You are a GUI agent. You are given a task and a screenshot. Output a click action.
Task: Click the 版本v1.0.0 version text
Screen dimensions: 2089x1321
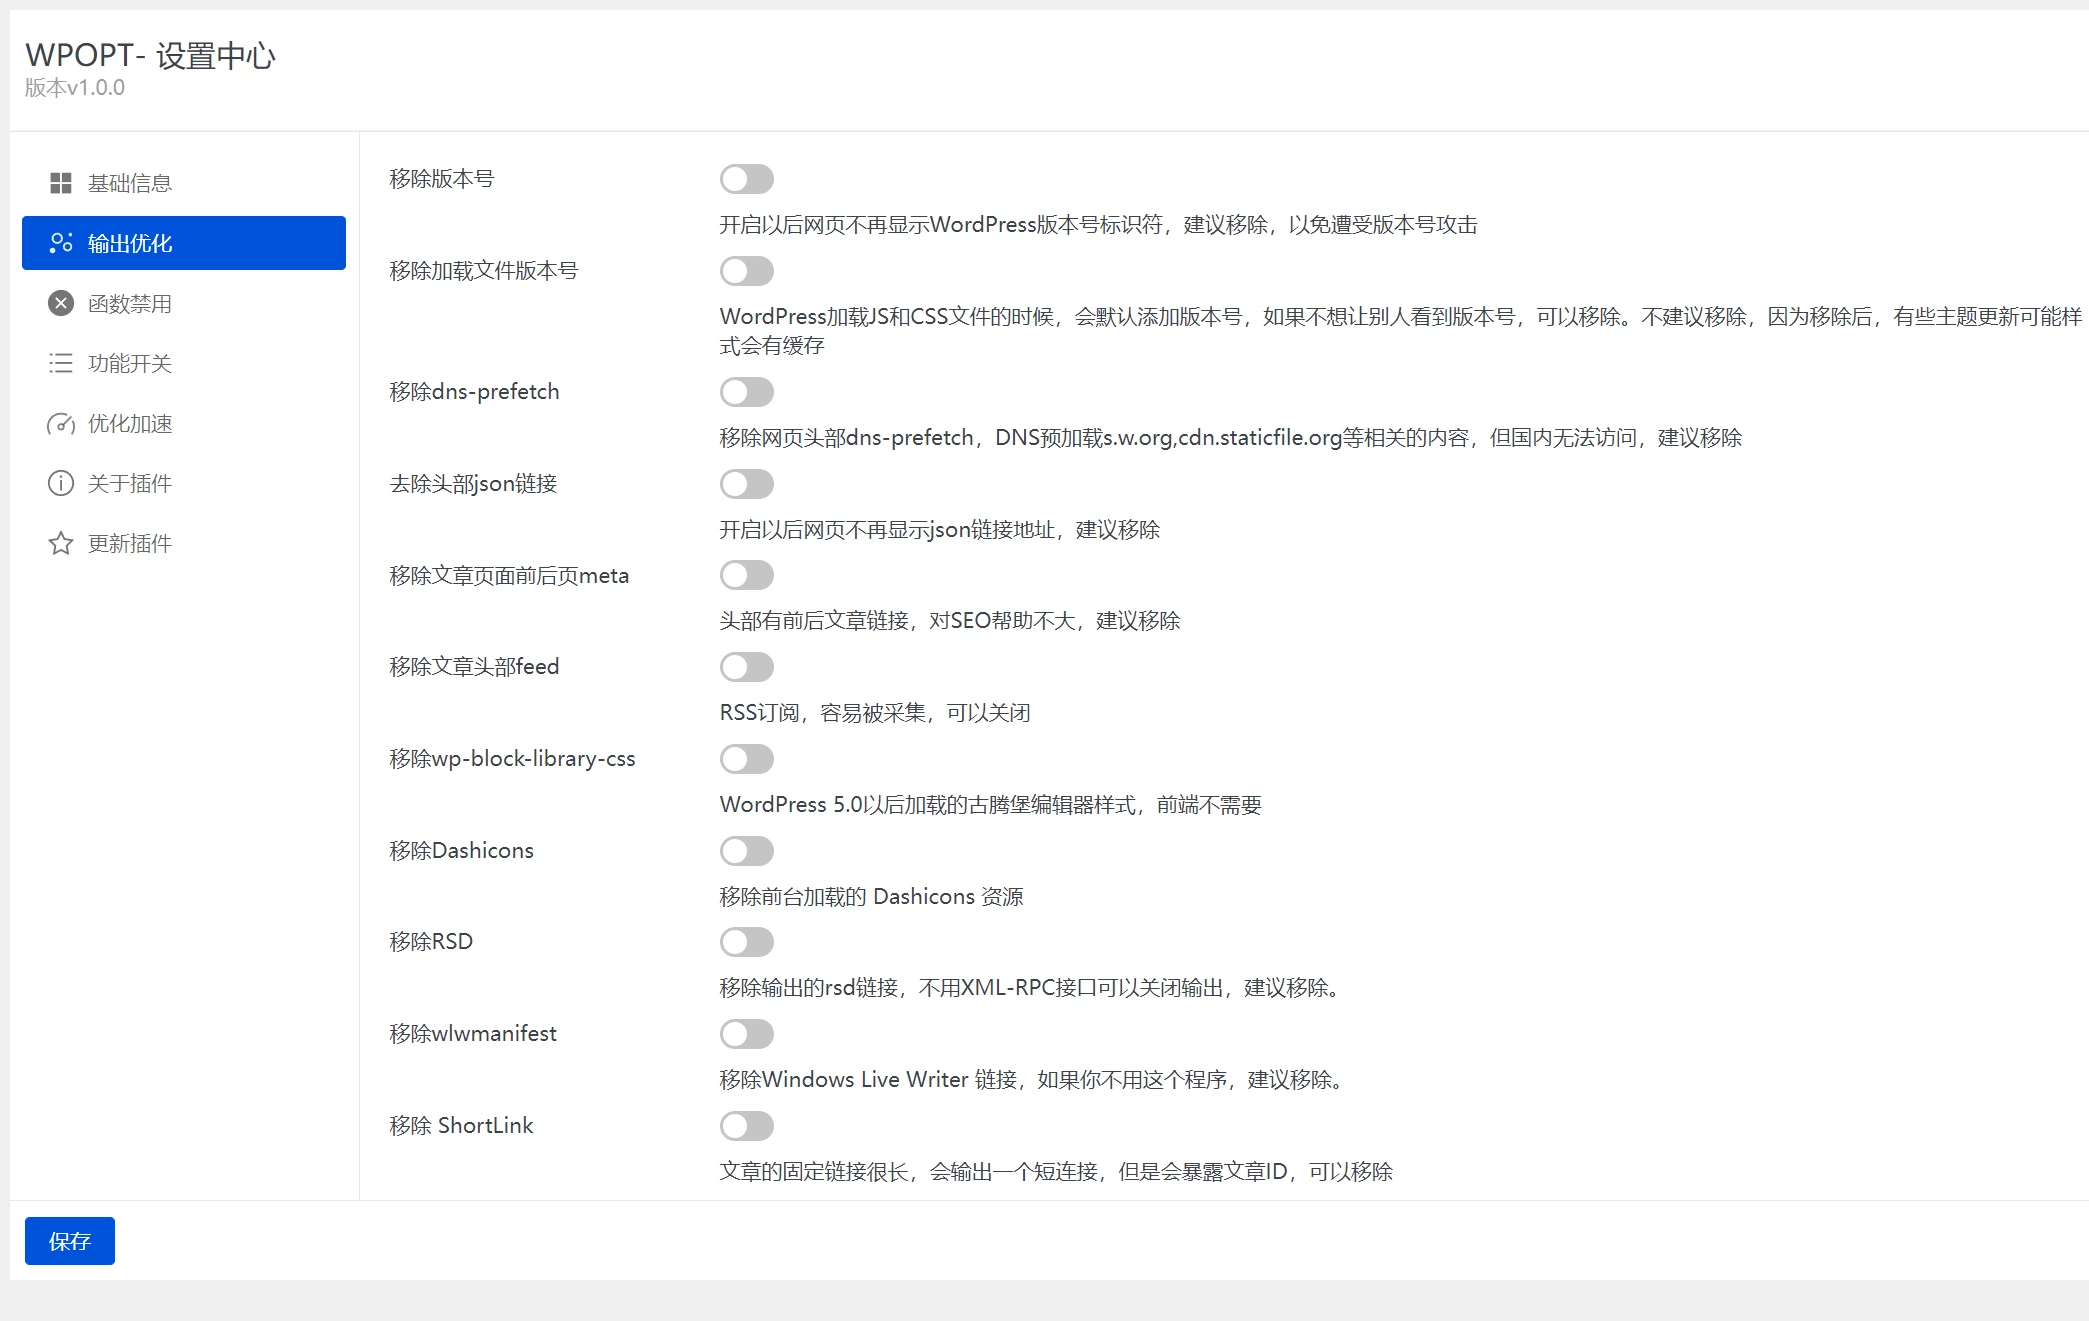coord(75,88)
